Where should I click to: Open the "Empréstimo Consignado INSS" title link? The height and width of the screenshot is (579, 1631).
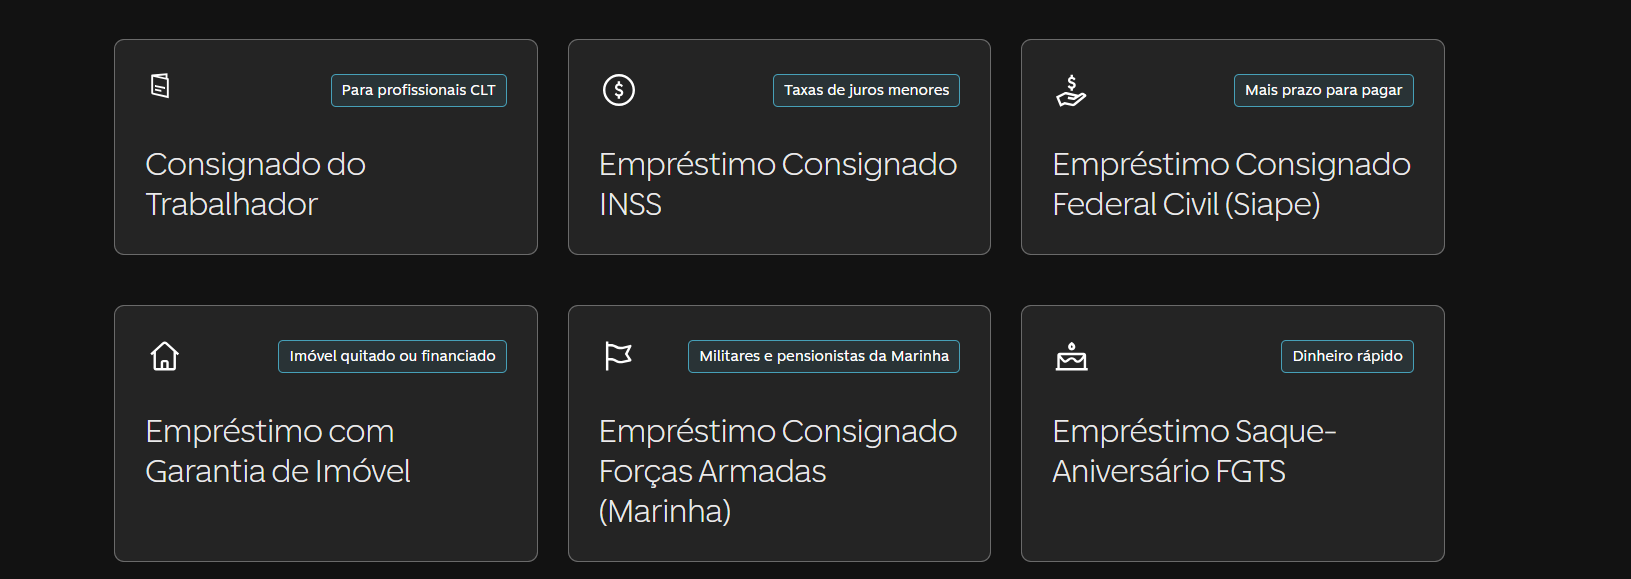(777, 184)
